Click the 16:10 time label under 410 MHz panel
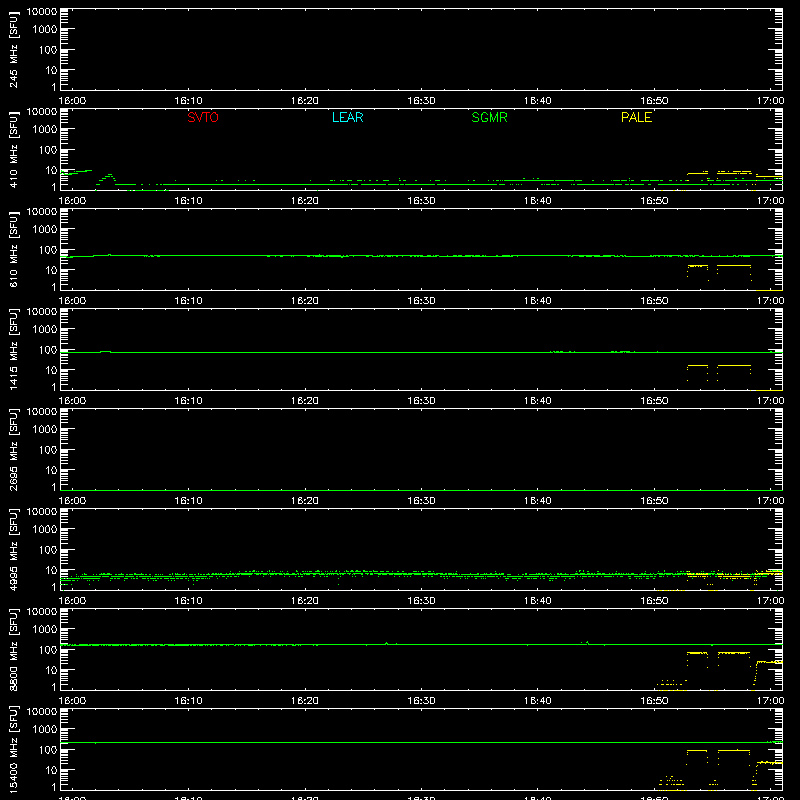 click(188, 201)
